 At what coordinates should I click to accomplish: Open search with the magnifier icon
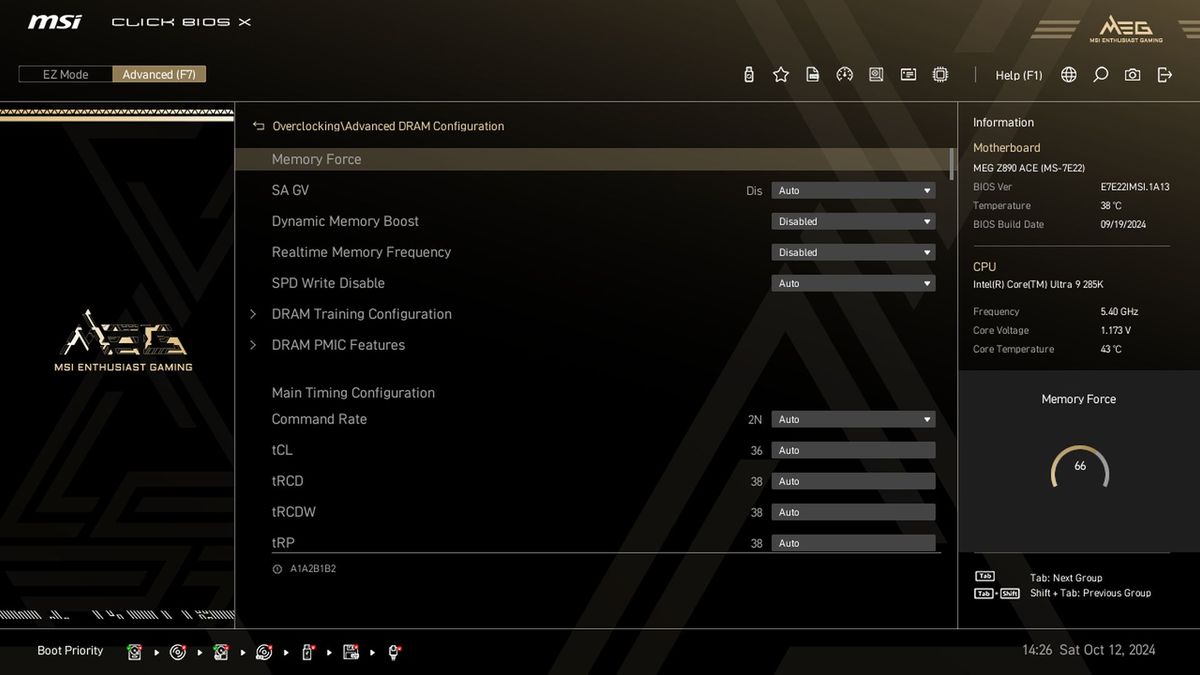(x=1101, y=75)
